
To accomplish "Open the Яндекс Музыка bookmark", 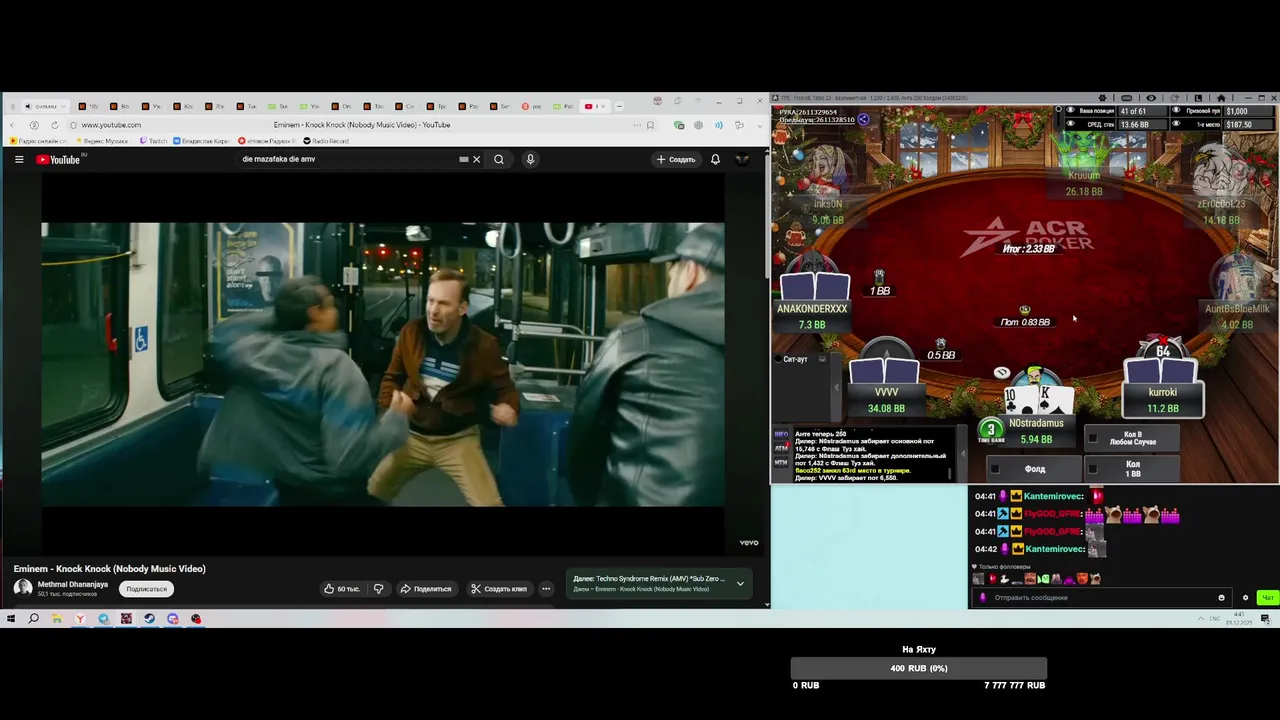I will coord(100,141).
